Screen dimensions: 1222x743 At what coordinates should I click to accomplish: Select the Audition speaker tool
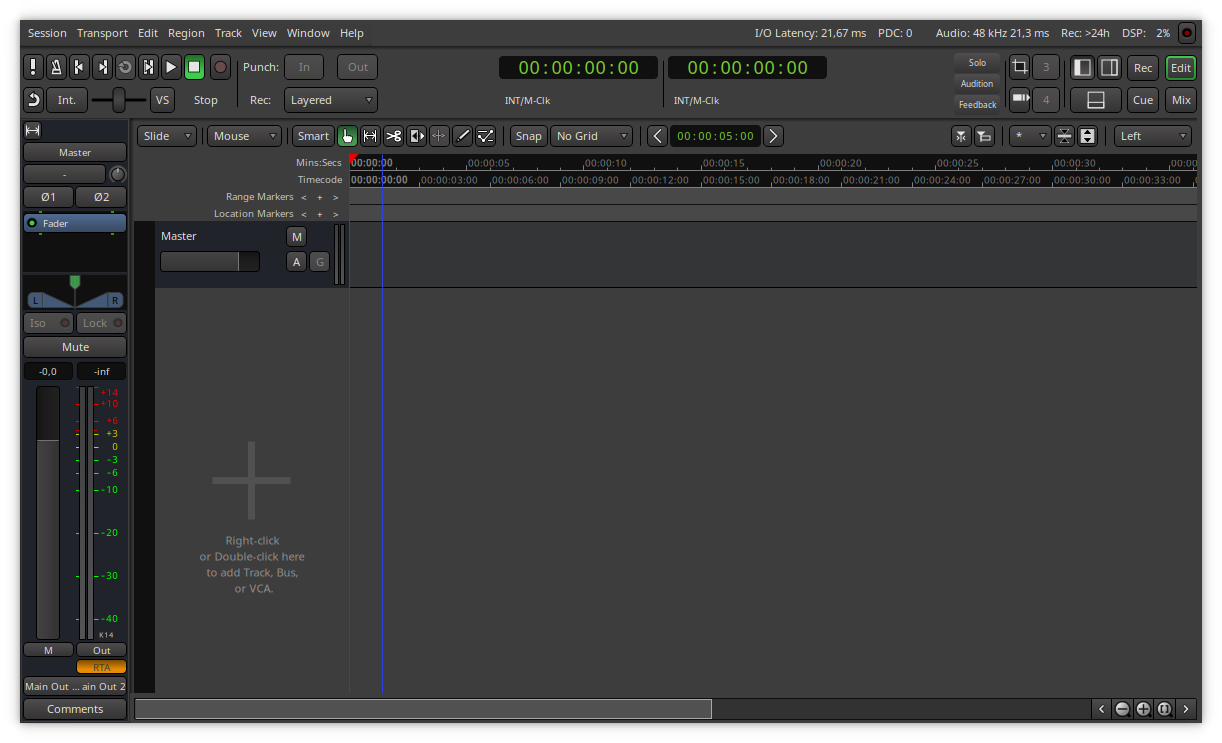click(x=417, y=136)
